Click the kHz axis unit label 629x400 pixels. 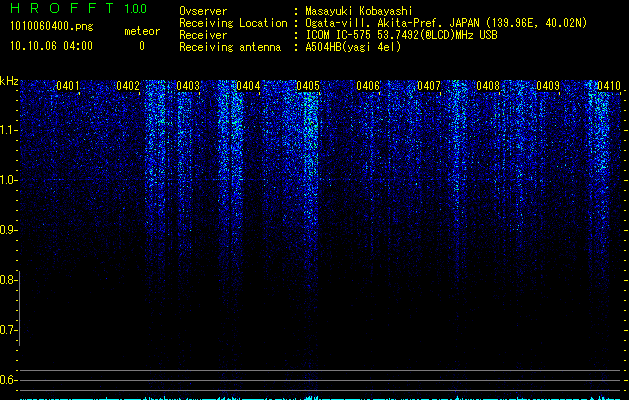(x=9, y=81)
